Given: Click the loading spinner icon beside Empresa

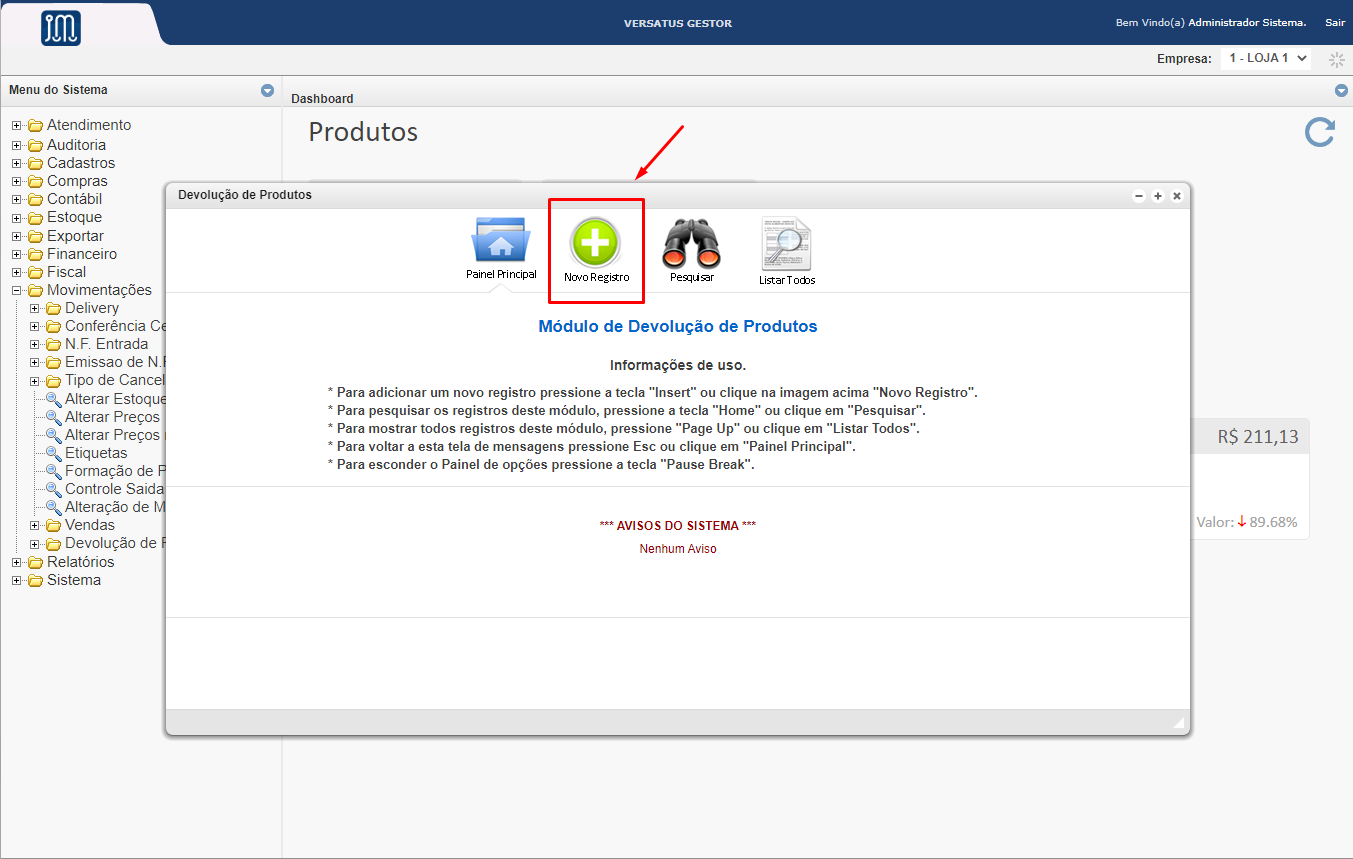Looking at the screenshot, I should [1336, 59].
